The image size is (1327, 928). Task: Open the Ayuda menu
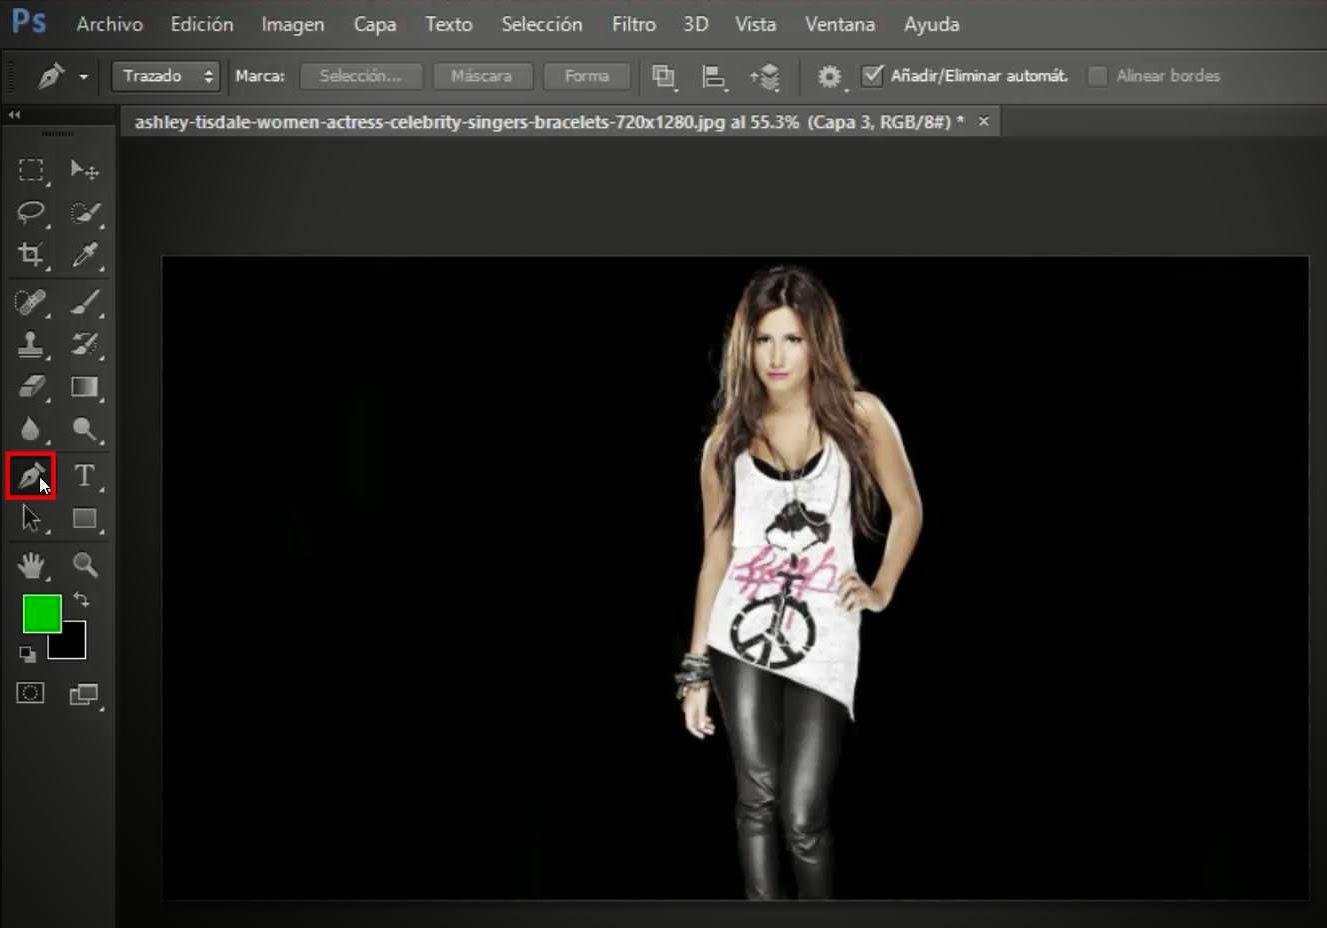click(x=932, y=24)
